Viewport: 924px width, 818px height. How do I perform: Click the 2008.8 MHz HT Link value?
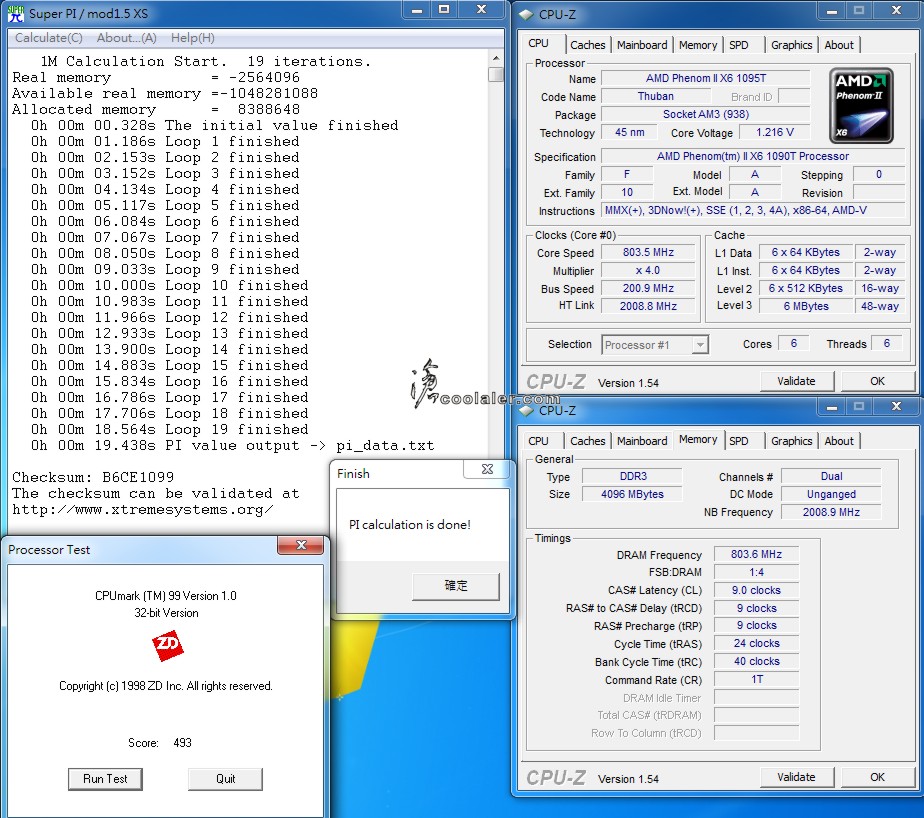(x=648, y=306)
